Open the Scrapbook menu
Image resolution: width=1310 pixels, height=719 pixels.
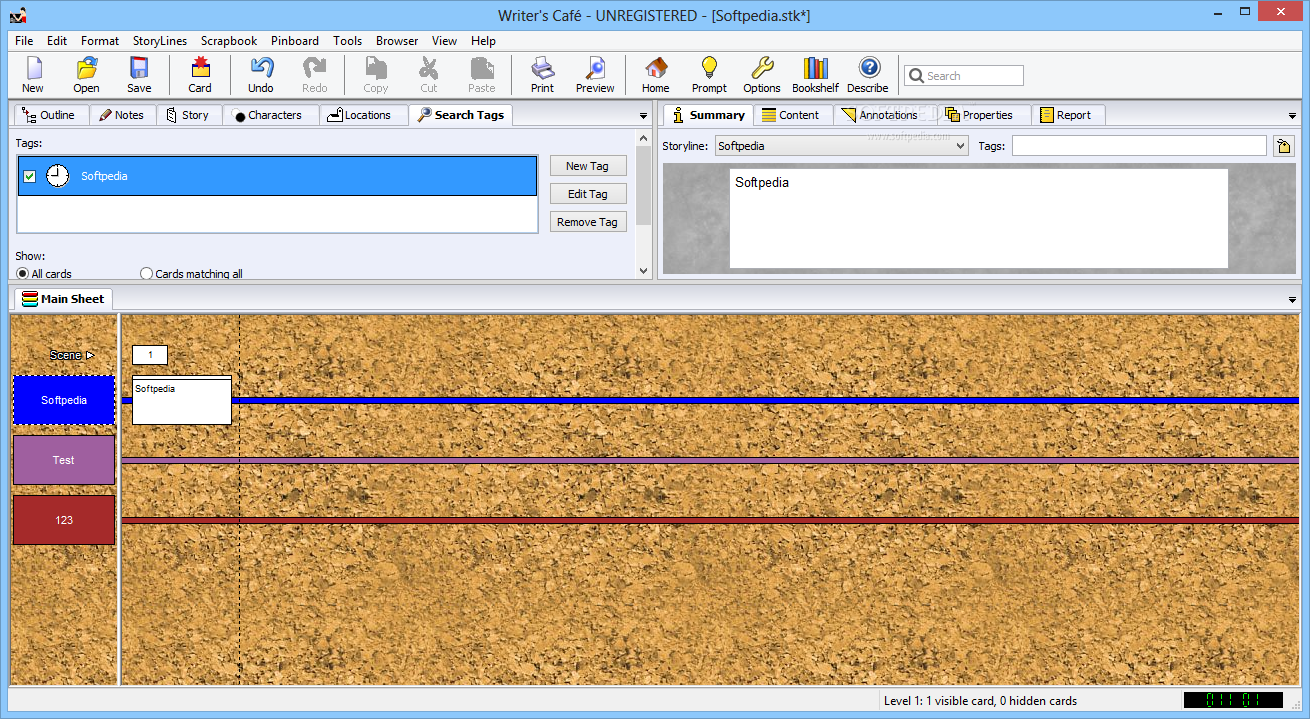[229, 41]
